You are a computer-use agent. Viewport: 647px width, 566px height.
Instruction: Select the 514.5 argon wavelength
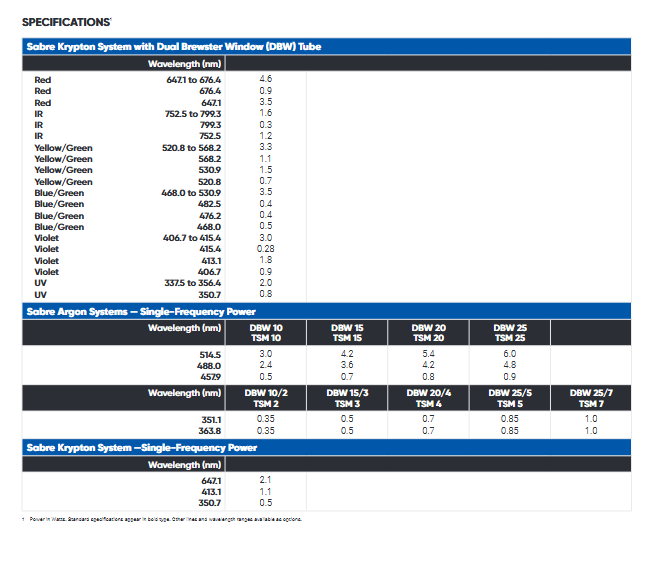210,355
